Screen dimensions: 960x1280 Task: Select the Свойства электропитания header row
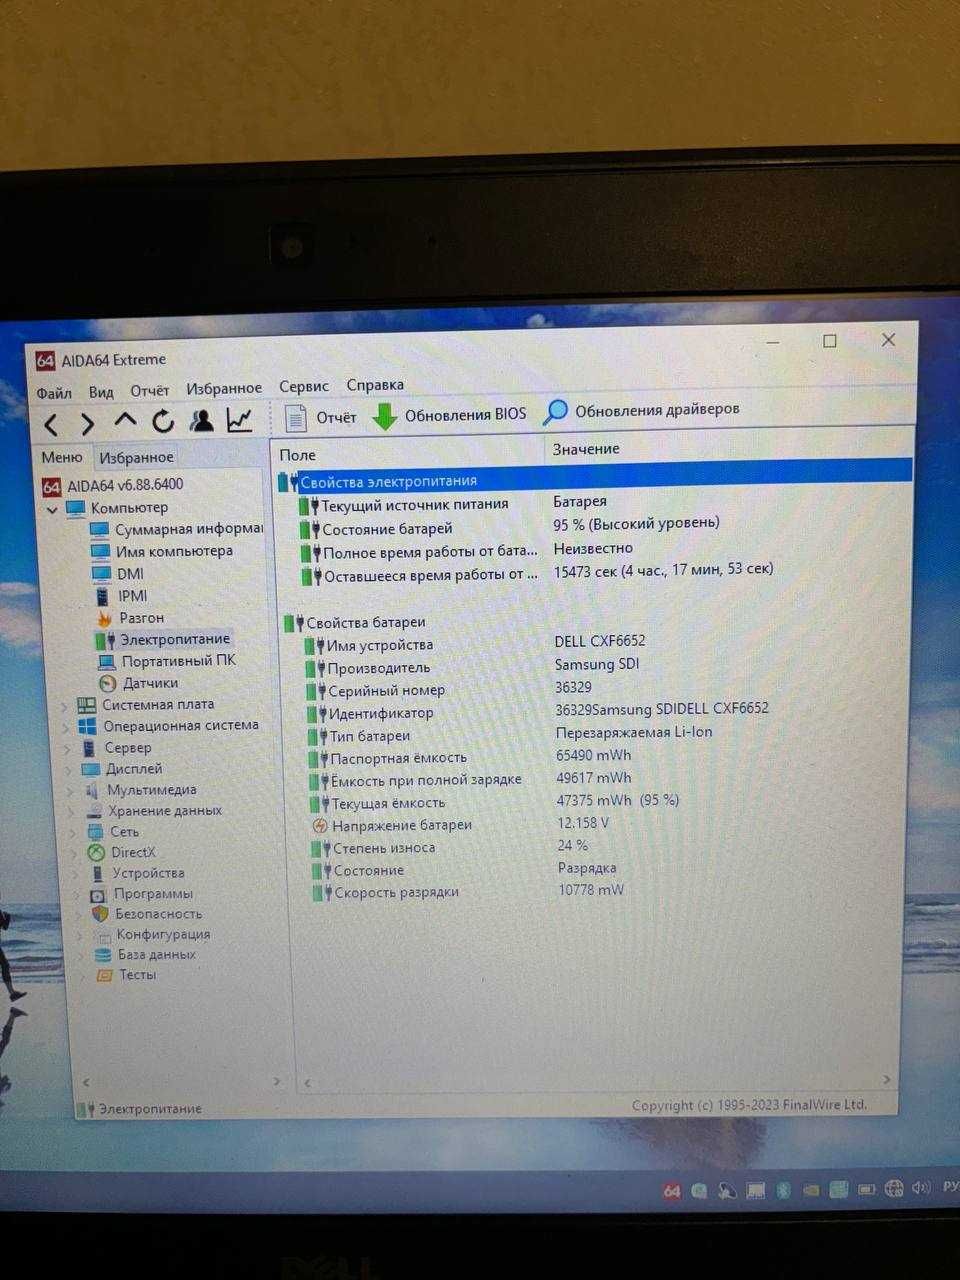pyautogui.click(x=595, y=479)
